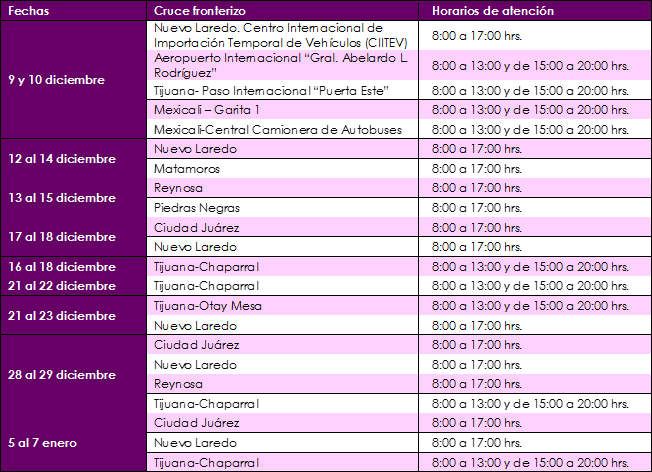Click the 'Mexicali – Garita 1' cell
The height and width of the screenshot is (472, 652).
[282, 110]
